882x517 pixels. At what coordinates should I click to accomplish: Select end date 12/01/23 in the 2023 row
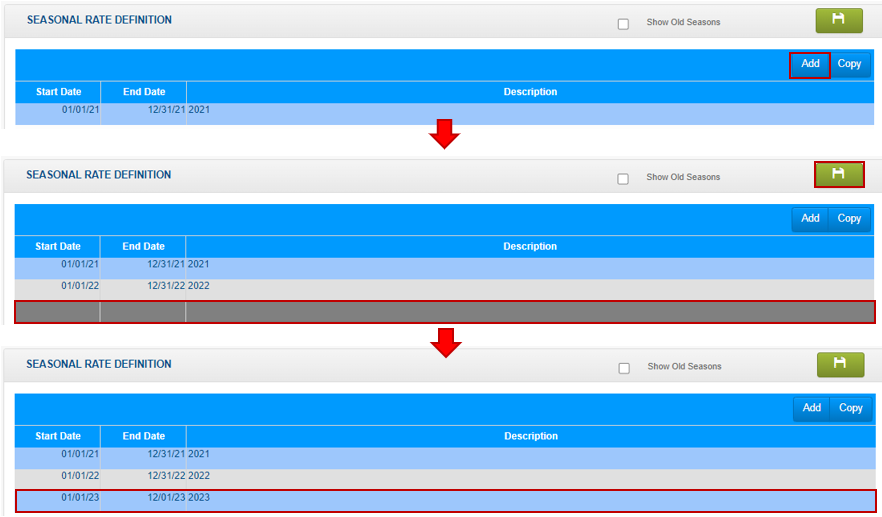coord(166,498)
